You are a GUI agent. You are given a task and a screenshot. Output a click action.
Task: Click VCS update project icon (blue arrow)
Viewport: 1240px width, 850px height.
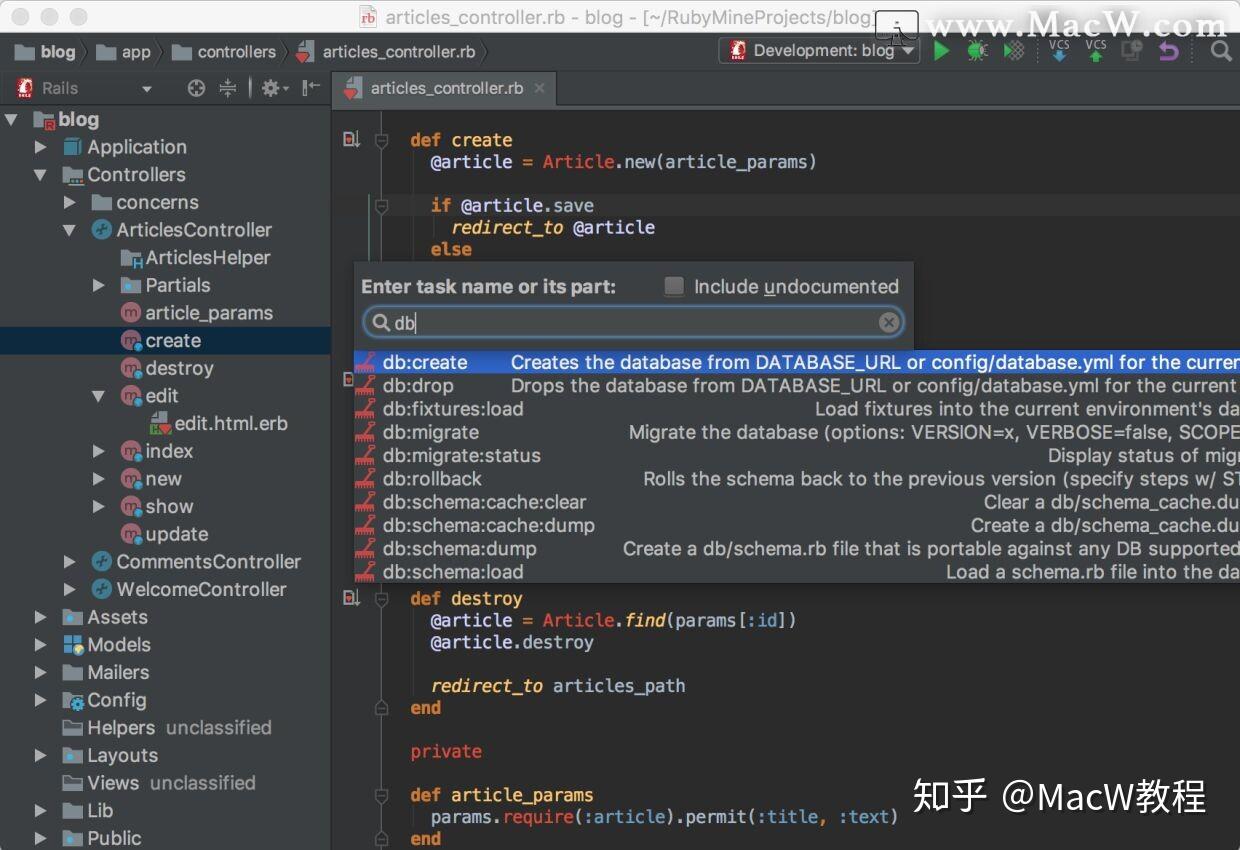click(1059, 51)
